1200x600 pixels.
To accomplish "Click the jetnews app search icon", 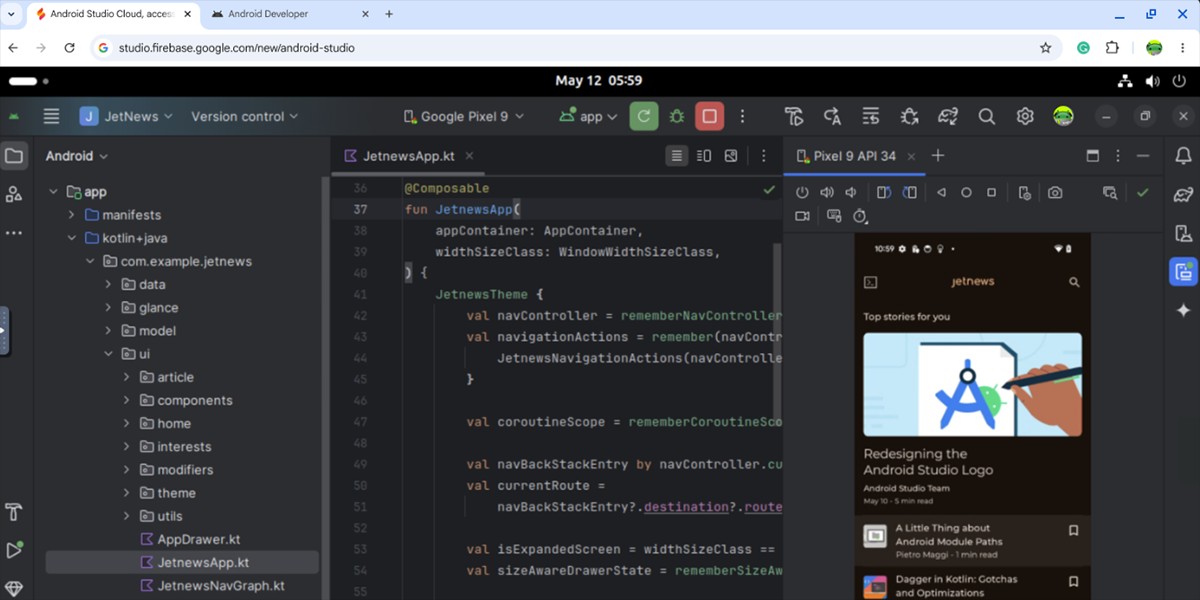I will 1074,282.
